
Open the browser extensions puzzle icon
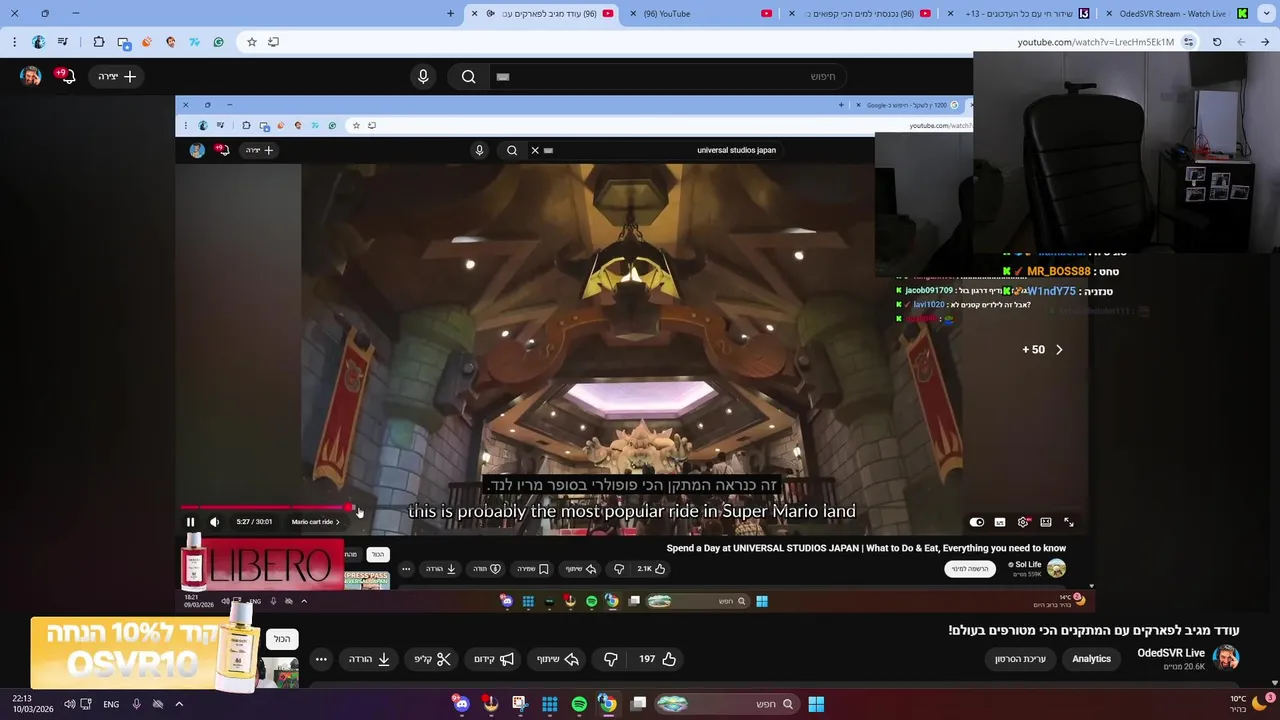click(x=98, y=42)
